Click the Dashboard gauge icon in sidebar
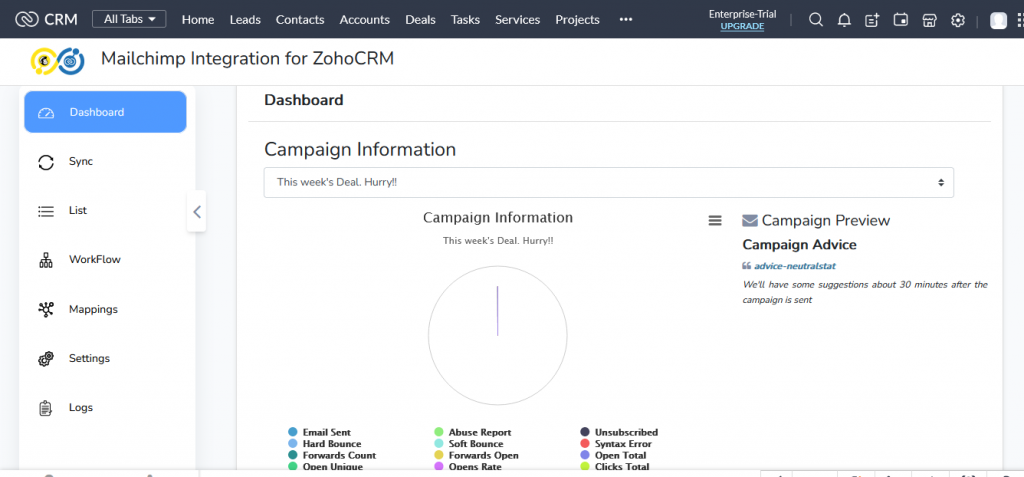The image size is (1024, 477). [x=46, y=113]
